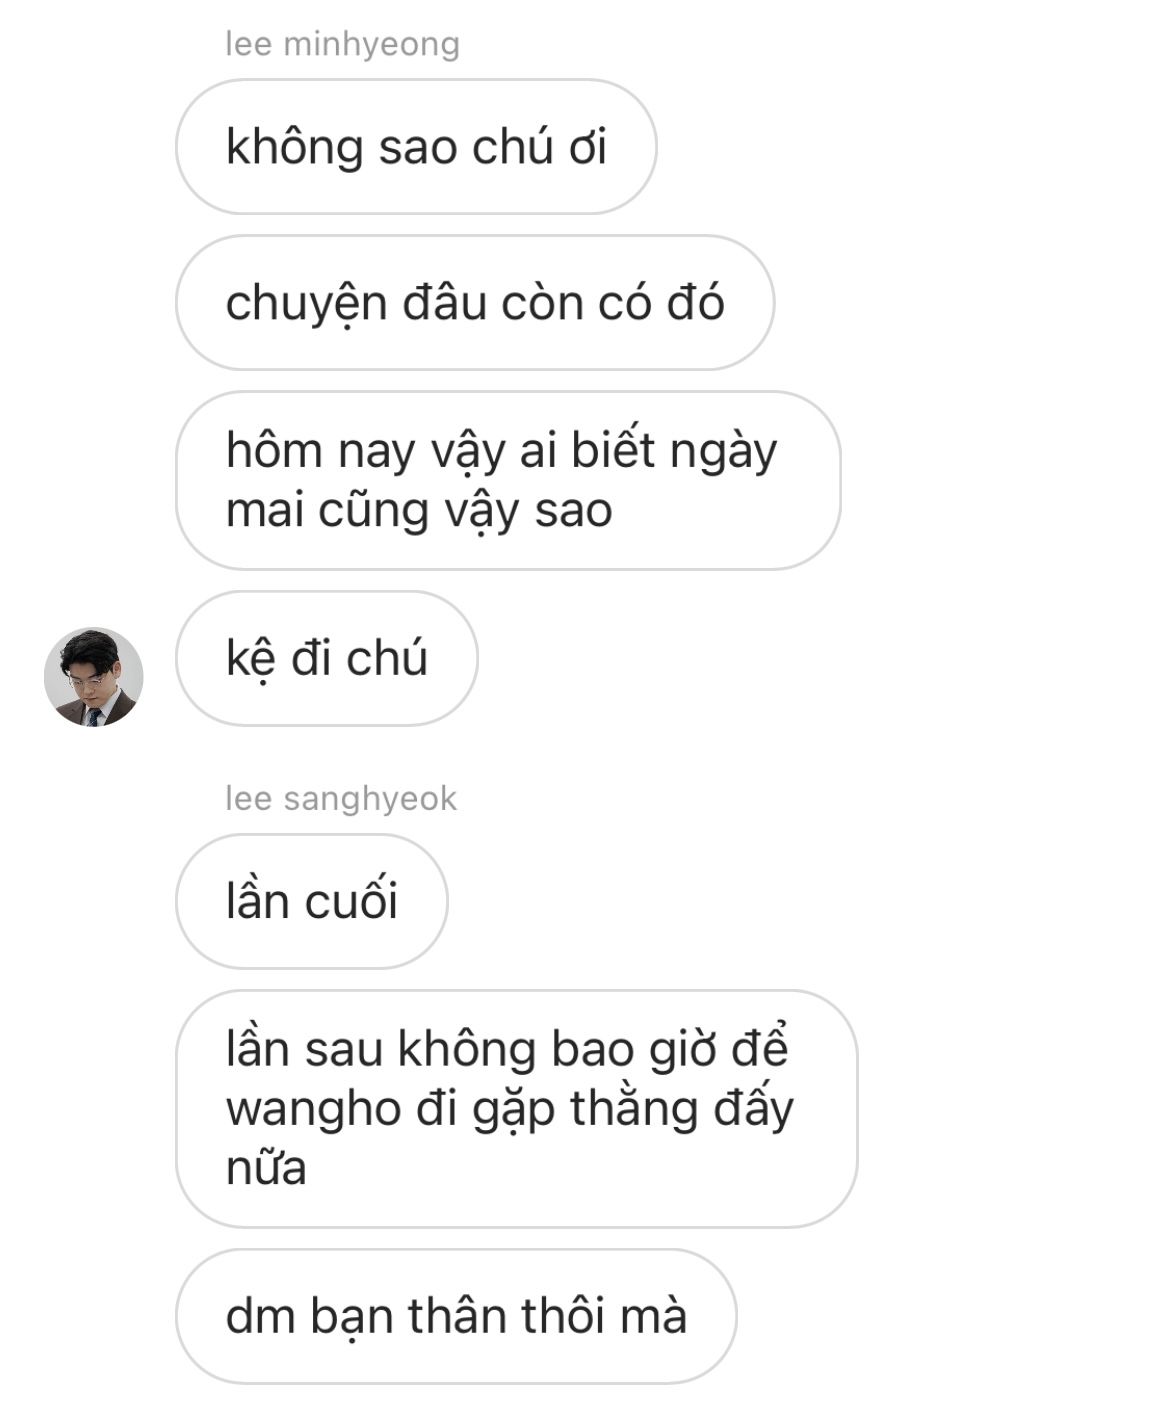Image resolution: width=1170 pixels, height=1401 pixels.
Task: Open lee minhyeong's profile avatar photo
Action: [x=94, y=677]
